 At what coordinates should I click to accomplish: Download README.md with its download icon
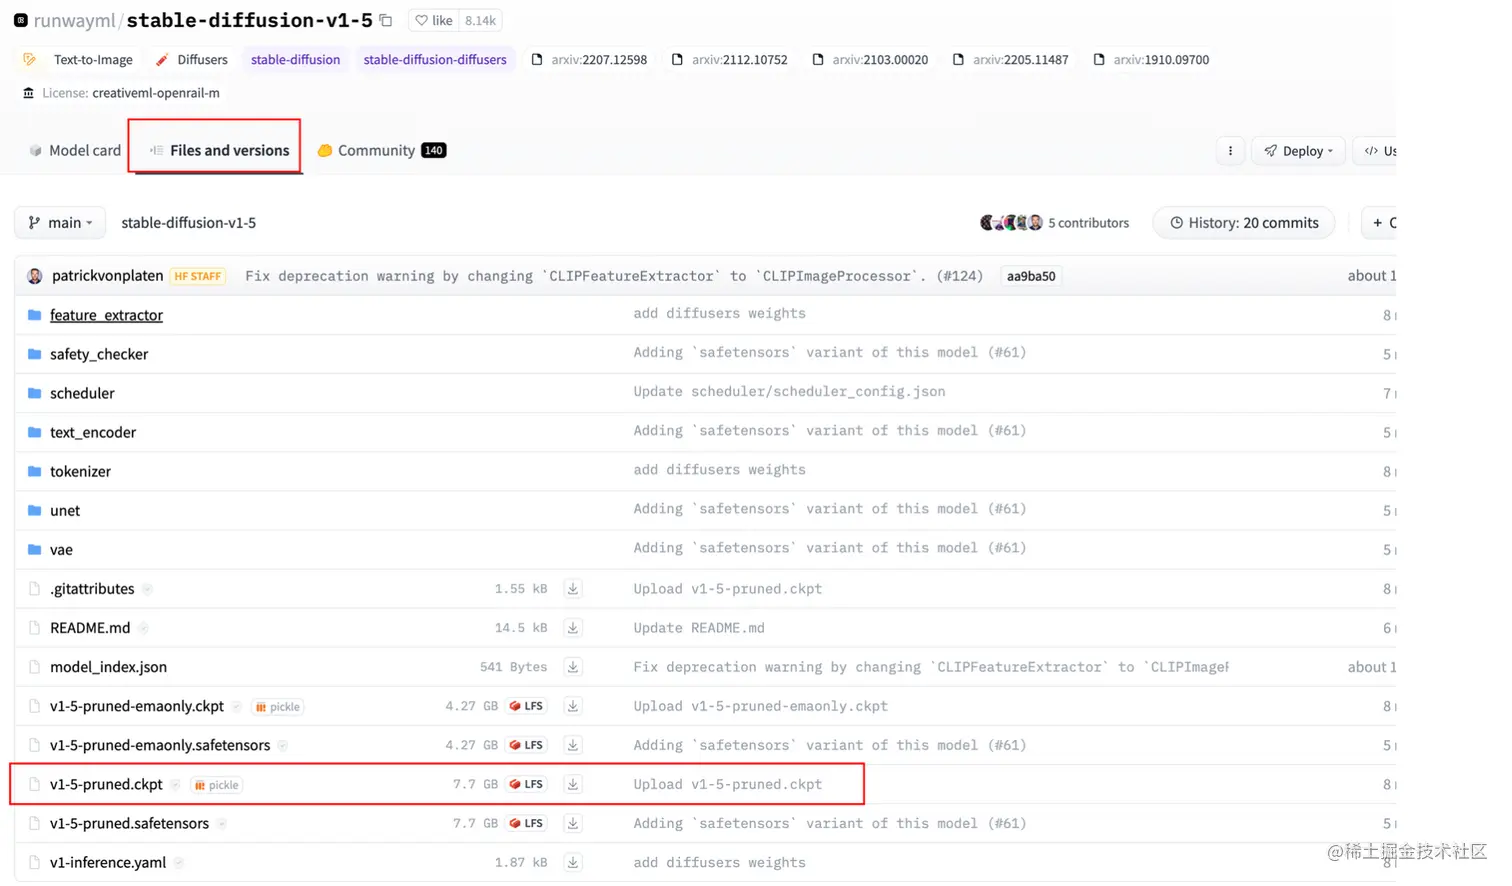[x=573, y=628]
